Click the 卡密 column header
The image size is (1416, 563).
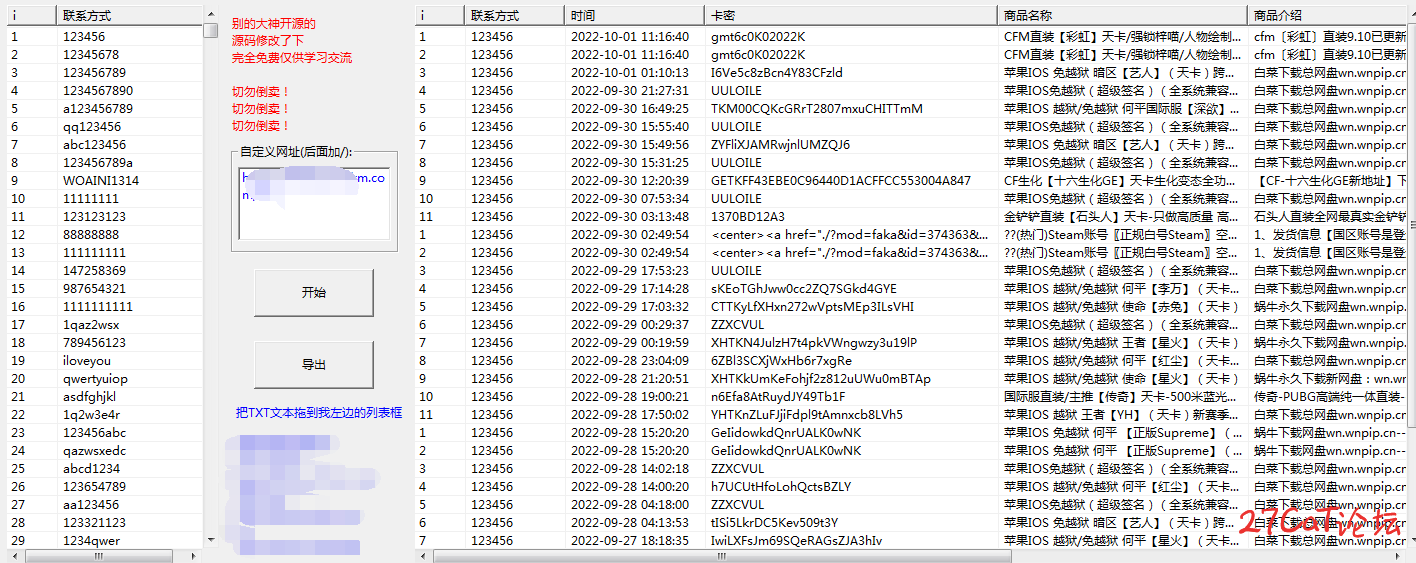click(x=850, y=16)
